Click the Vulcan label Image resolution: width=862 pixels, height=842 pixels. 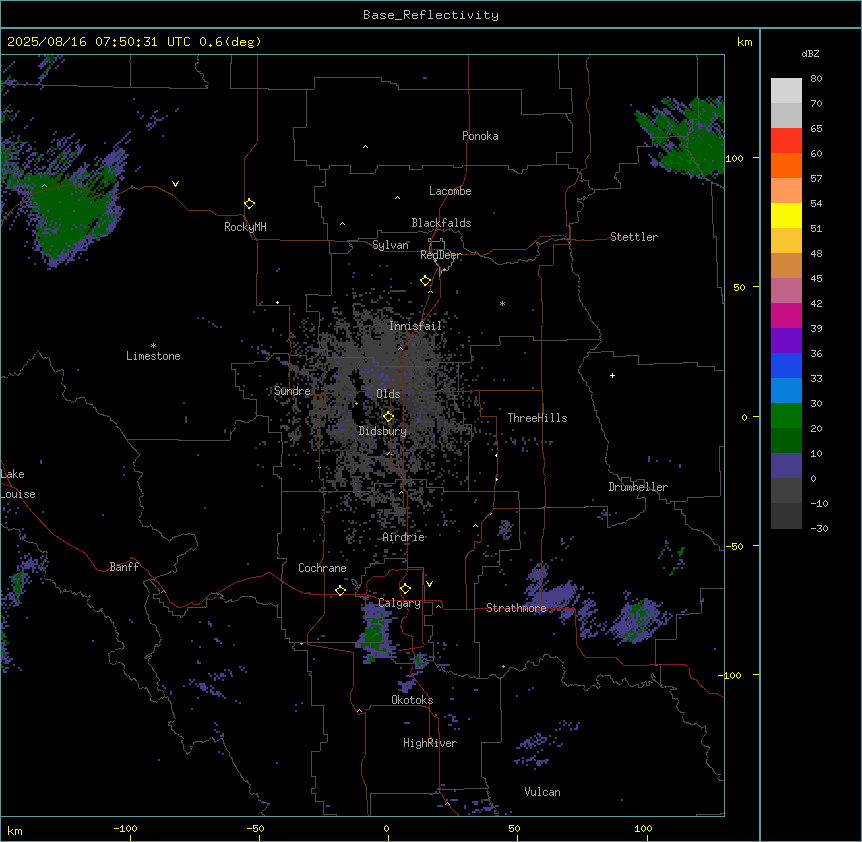(543, 792)
